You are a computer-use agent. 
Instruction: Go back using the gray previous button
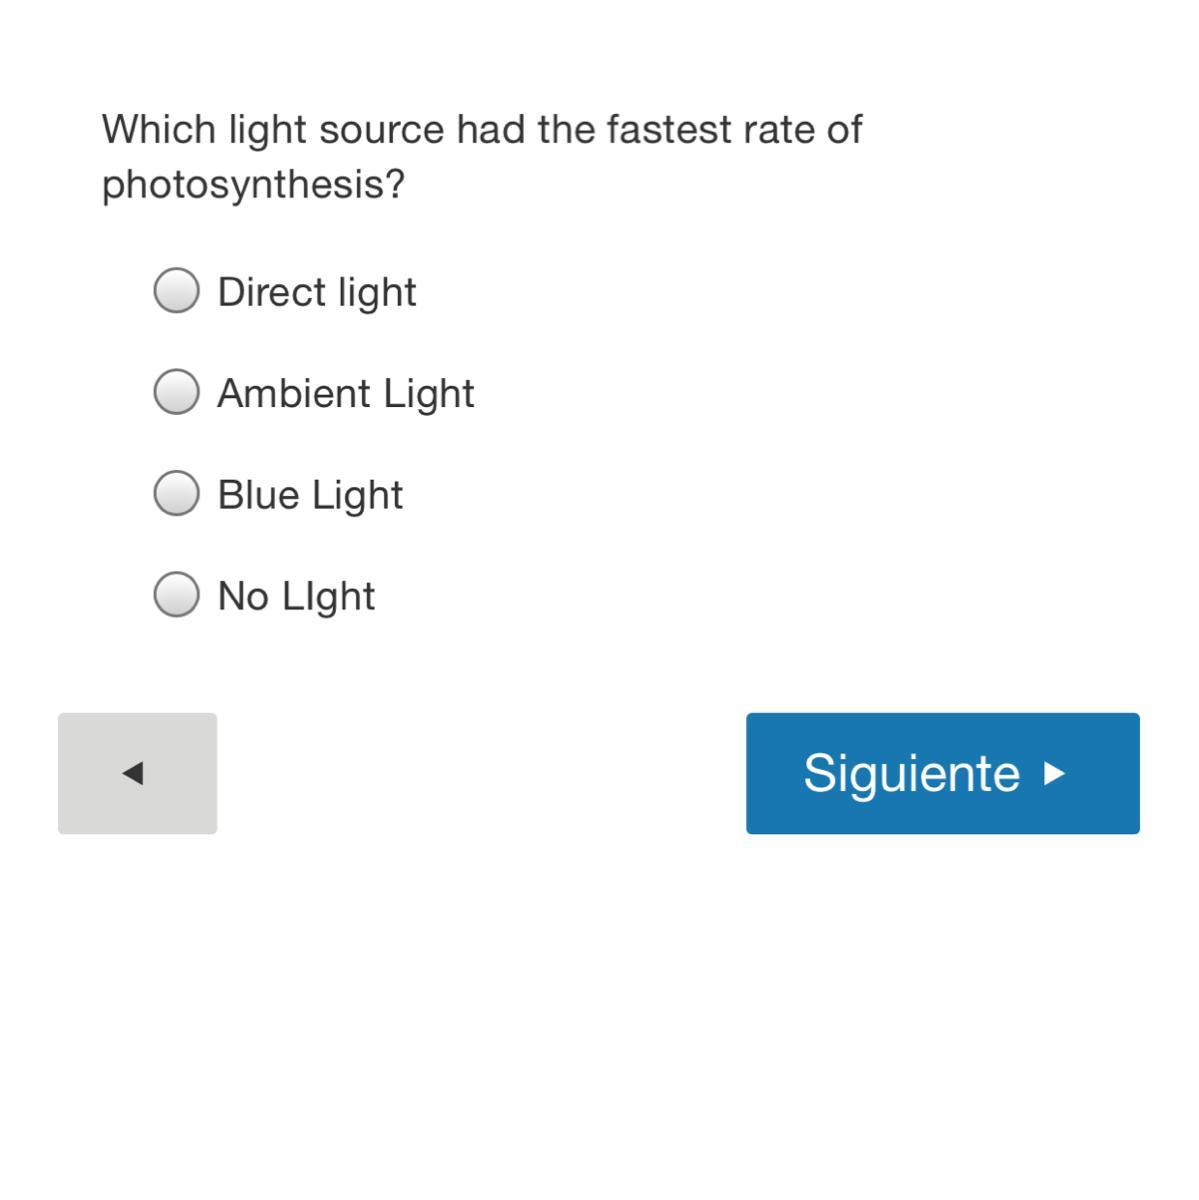[138, 773]
